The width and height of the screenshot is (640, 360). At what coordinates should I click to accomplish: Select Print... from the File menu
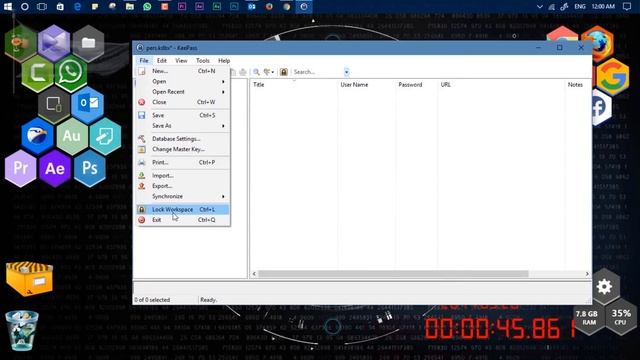183,162
